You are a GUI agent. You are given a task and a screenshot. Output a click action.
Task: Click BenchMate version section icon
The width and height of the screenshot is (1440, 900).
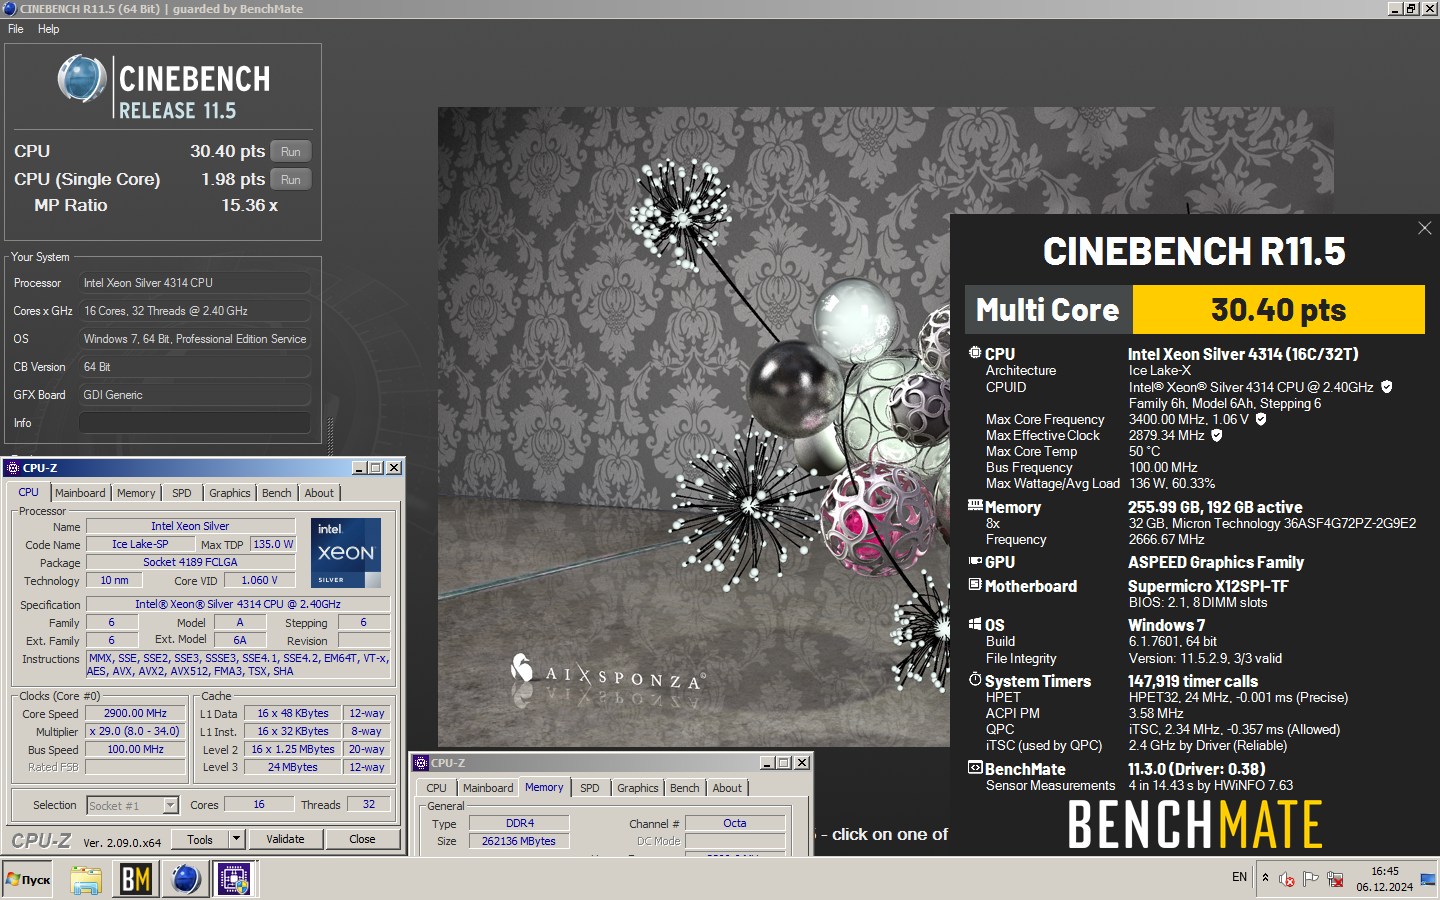pyautogui.click(x=975, y=768)
